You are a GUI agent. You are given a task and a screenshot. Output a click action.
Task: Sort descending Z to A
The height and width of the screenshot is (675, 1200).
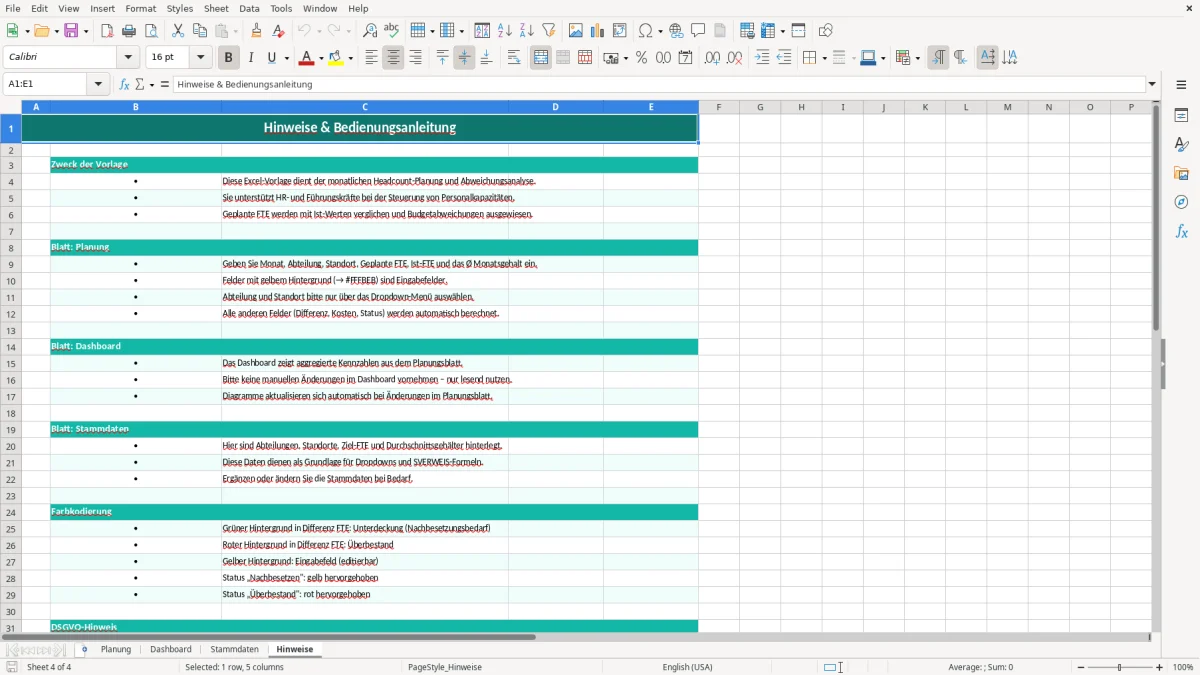tap(527, 31)
